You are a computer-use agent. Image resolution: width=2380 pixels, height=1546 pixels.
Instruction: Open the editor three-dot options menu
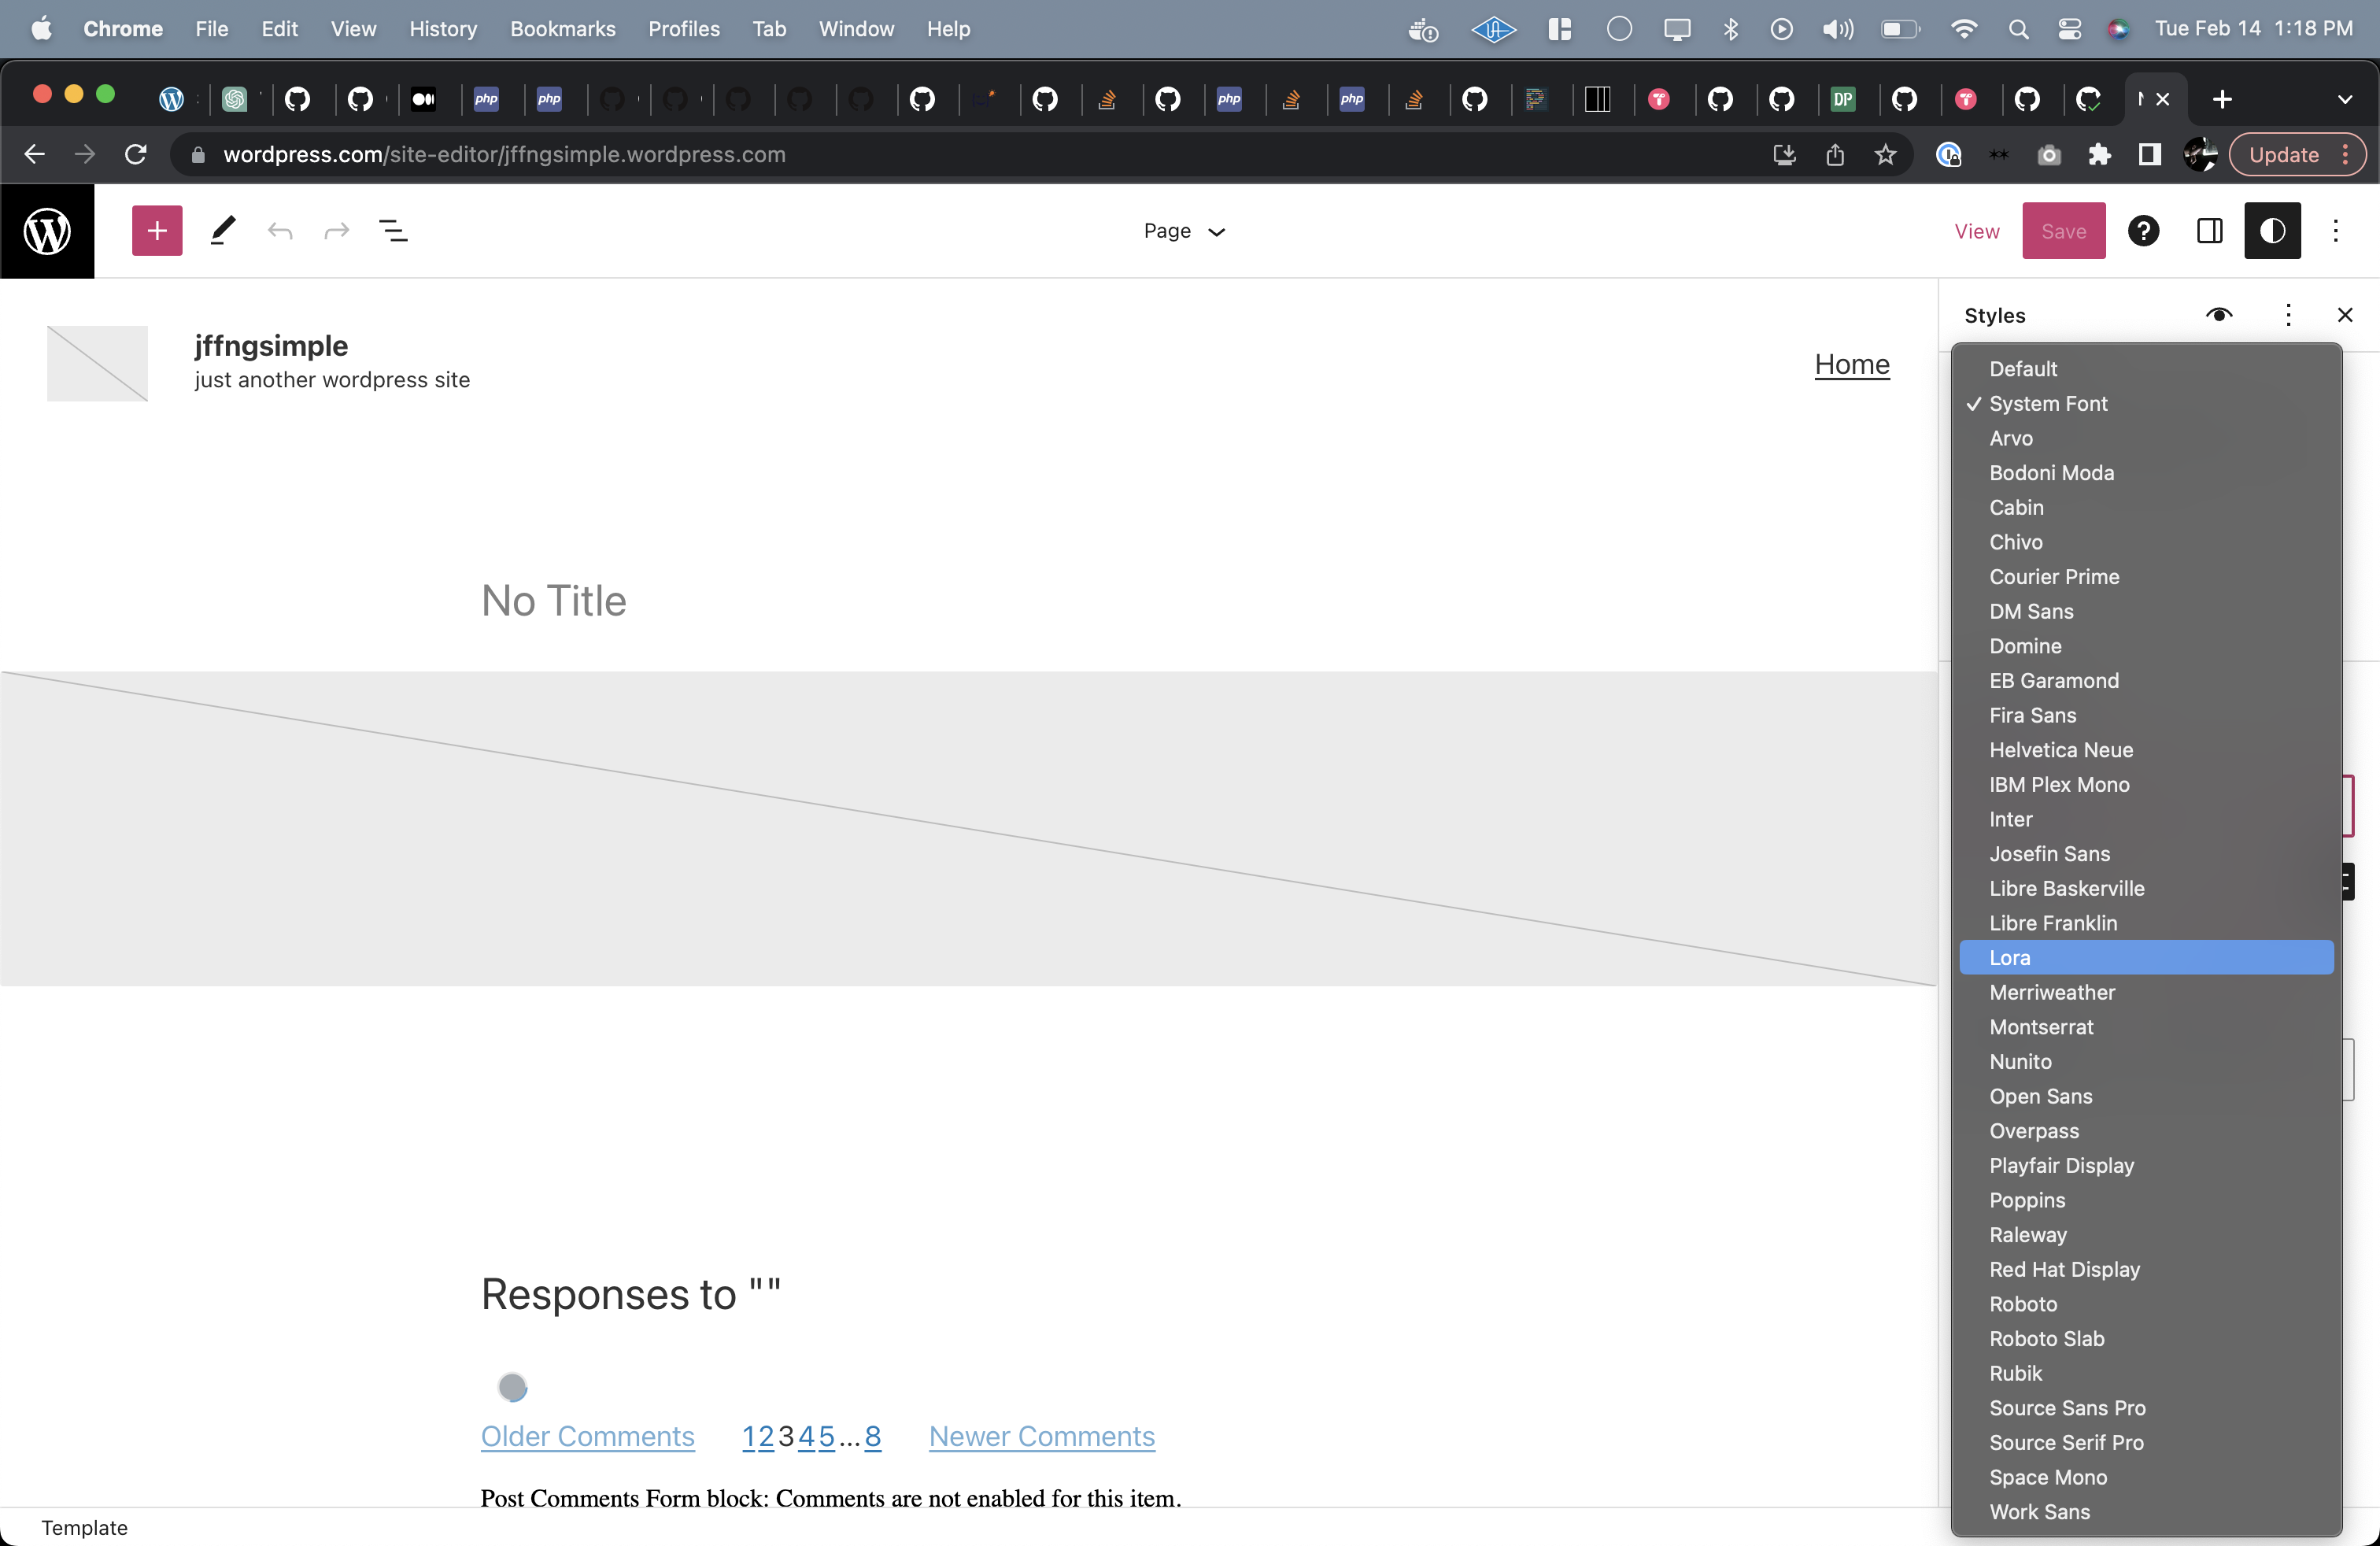(2337, 230)
